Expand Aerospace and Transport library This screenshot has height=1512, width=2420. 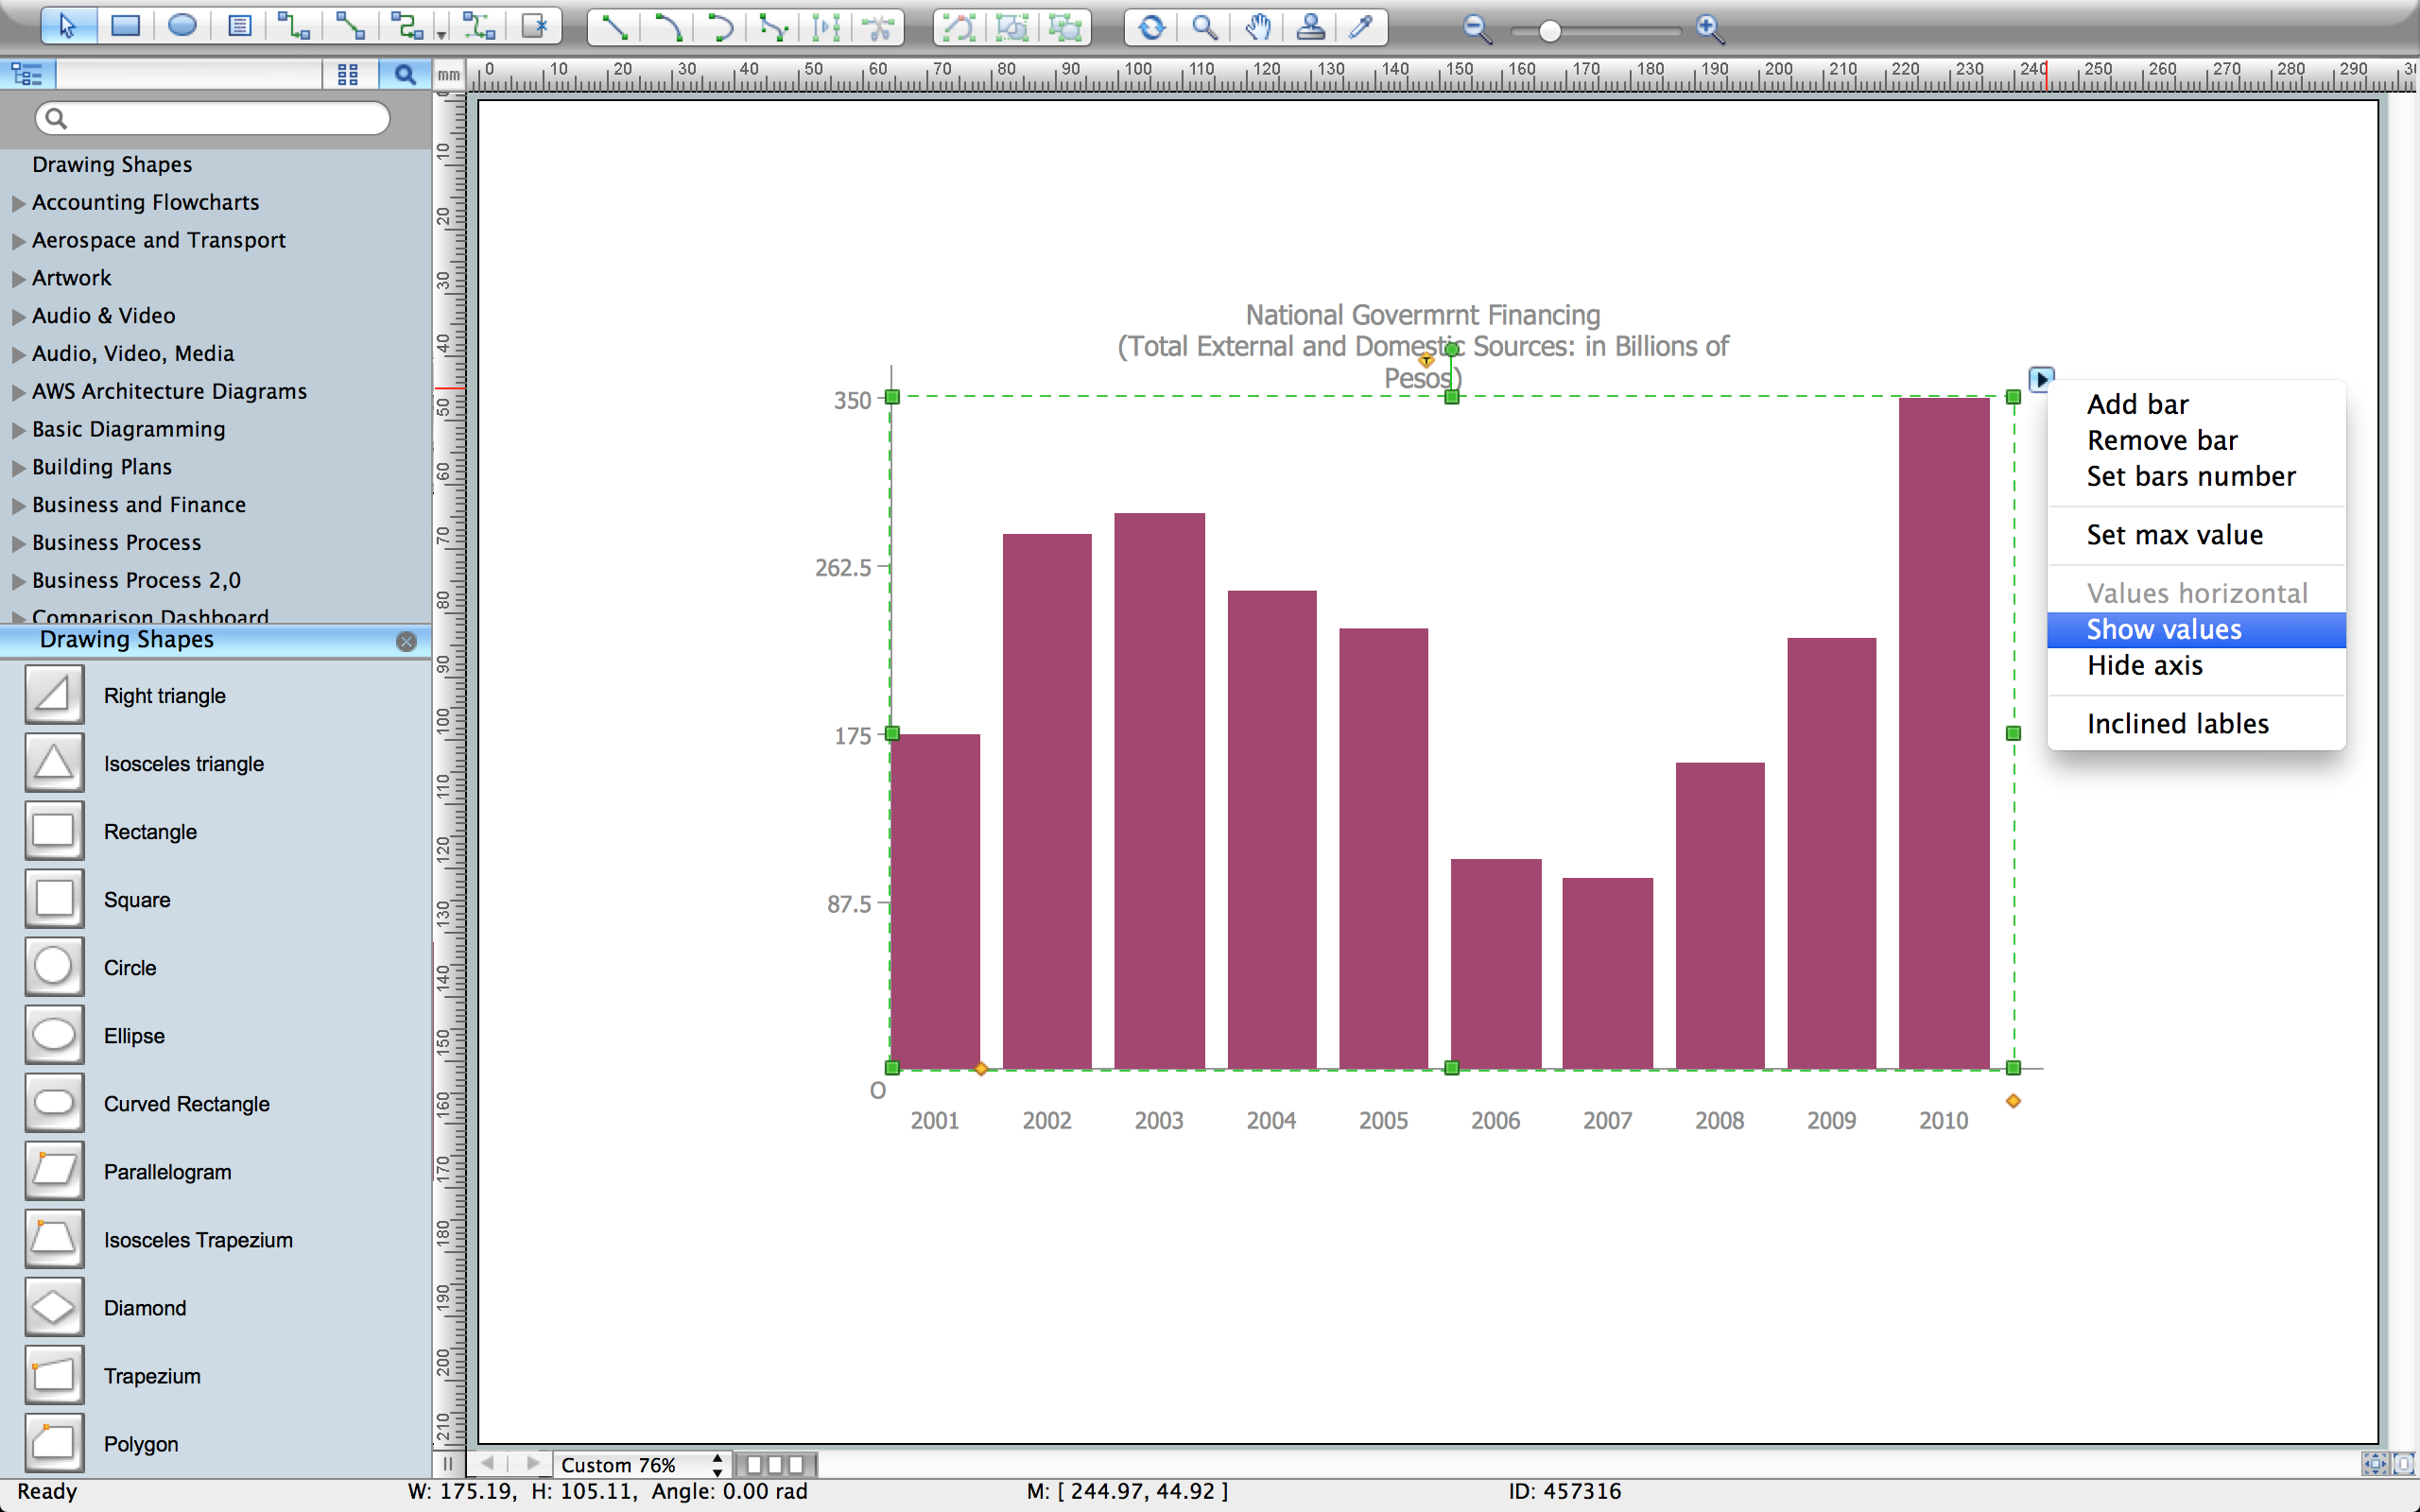[x=19, y=241]
